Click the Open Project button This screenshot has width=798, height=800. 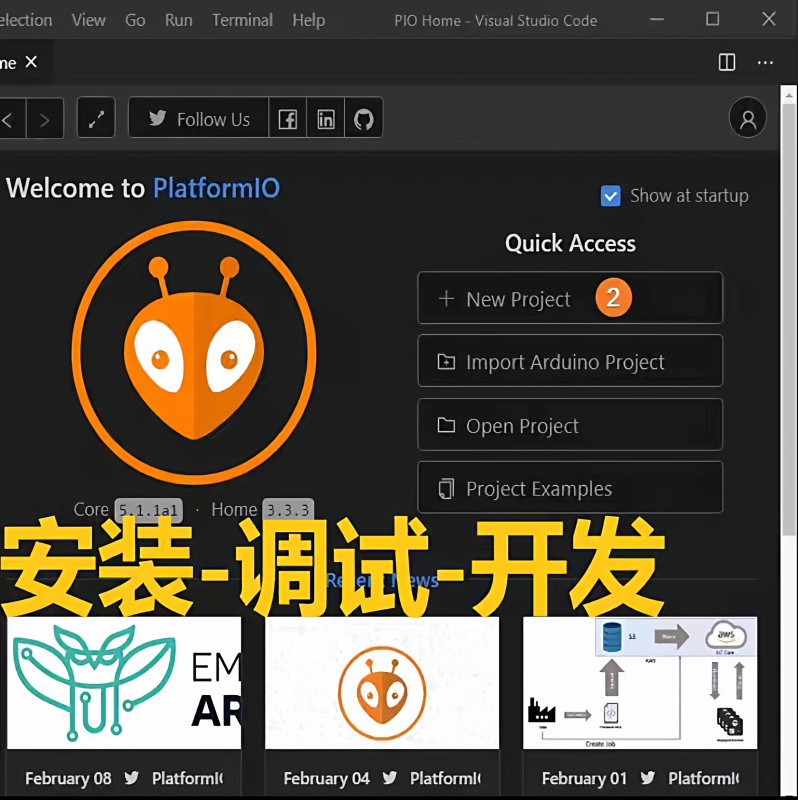pyautogui.click(x=570, y=424)
